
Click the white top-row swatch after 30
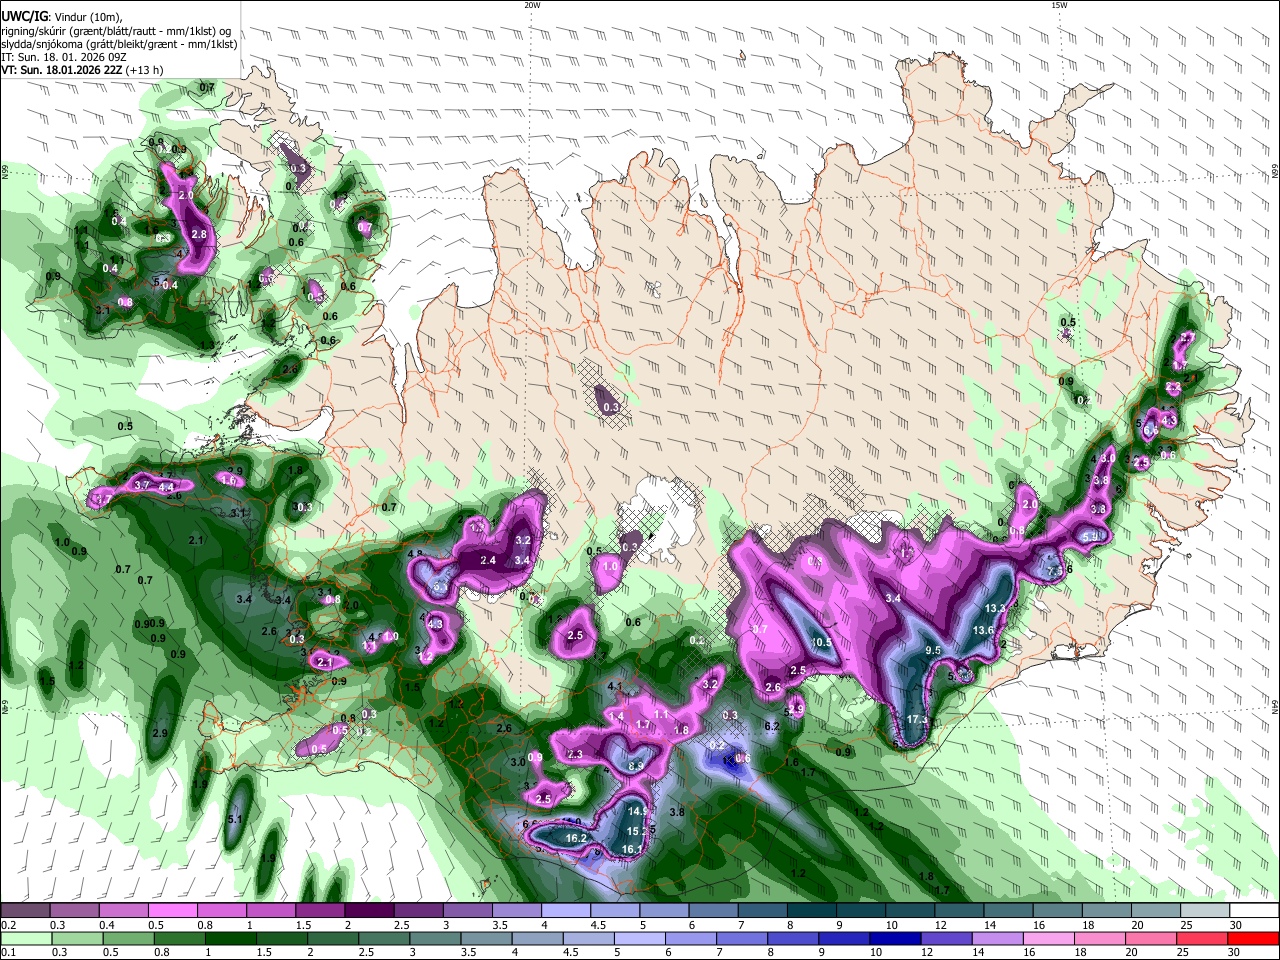pyautogui.click(x=1256, y=911)
